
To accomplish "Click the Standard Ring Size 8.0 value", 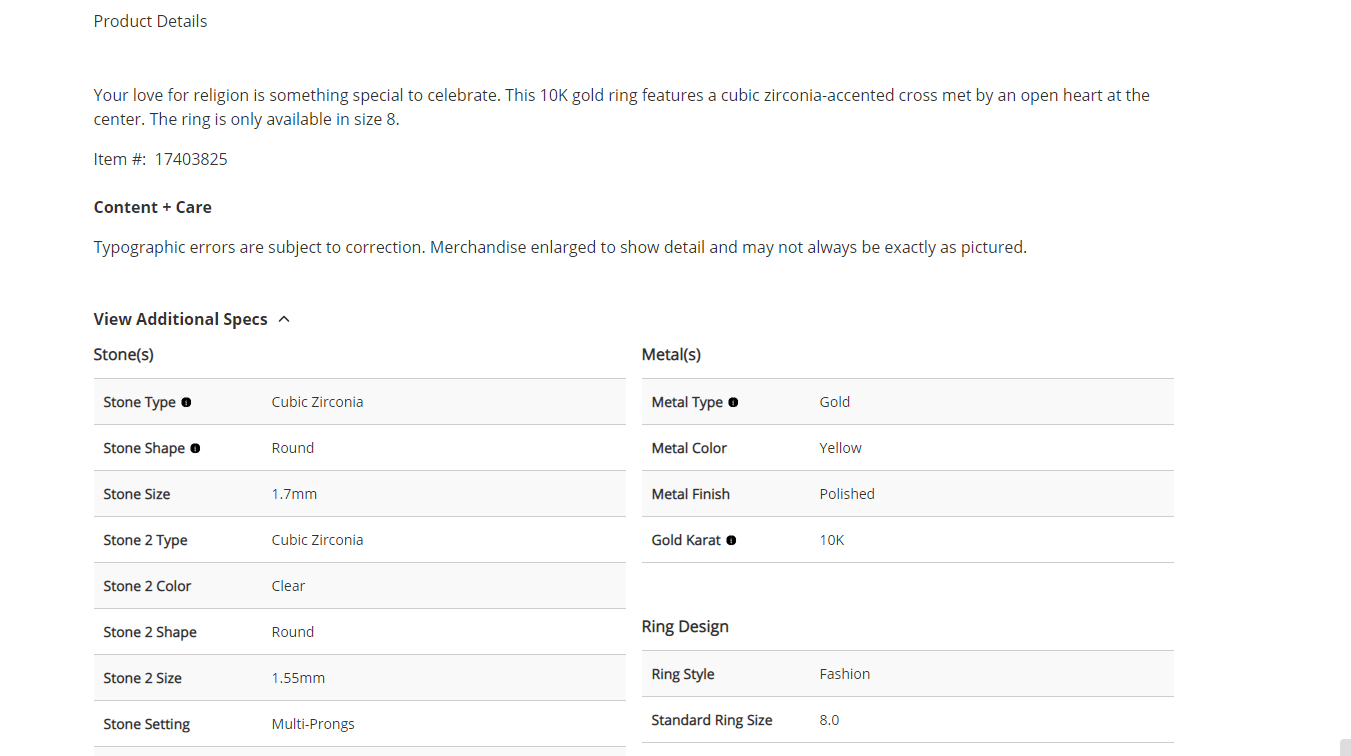I will pyautogui.click(x=829, y=720).
